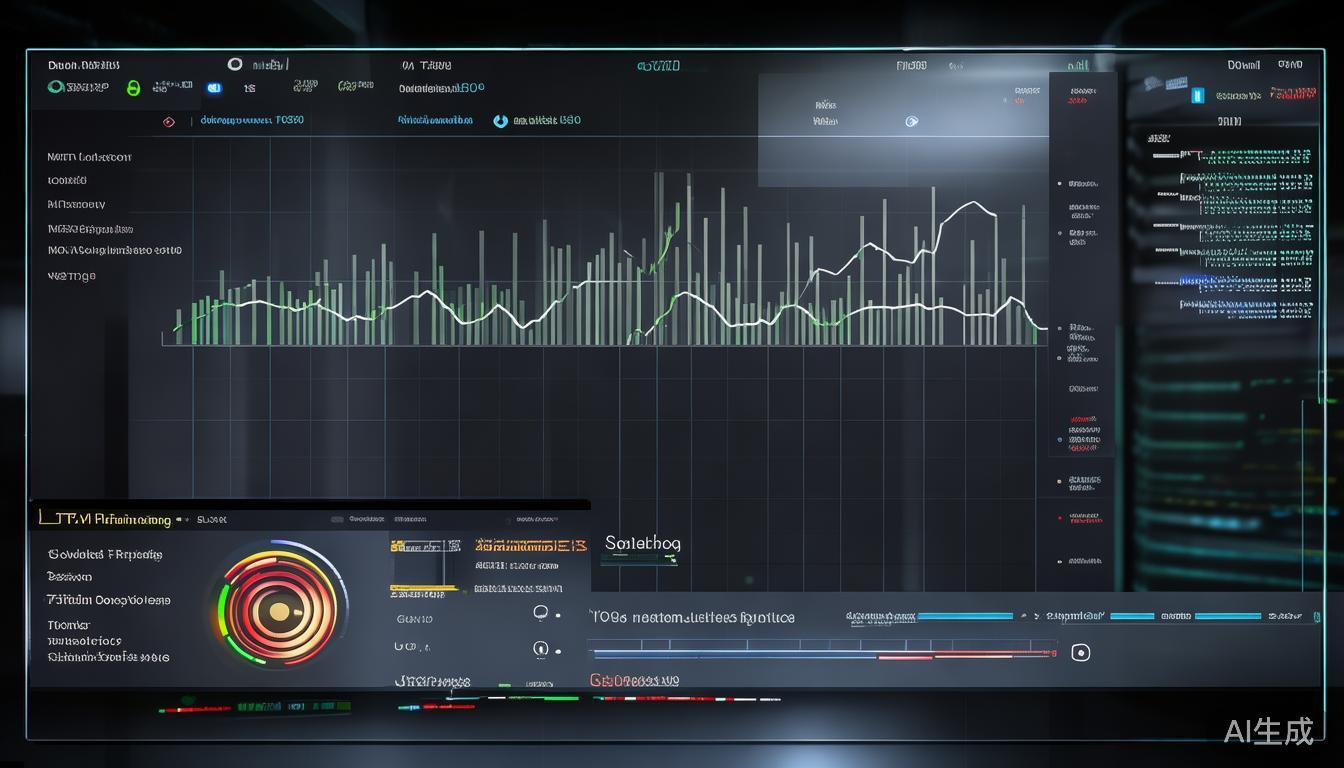Click the square record icon beside timeline
The height and width of the screenshot is (768, 1344).
(x=1079, y=652)
